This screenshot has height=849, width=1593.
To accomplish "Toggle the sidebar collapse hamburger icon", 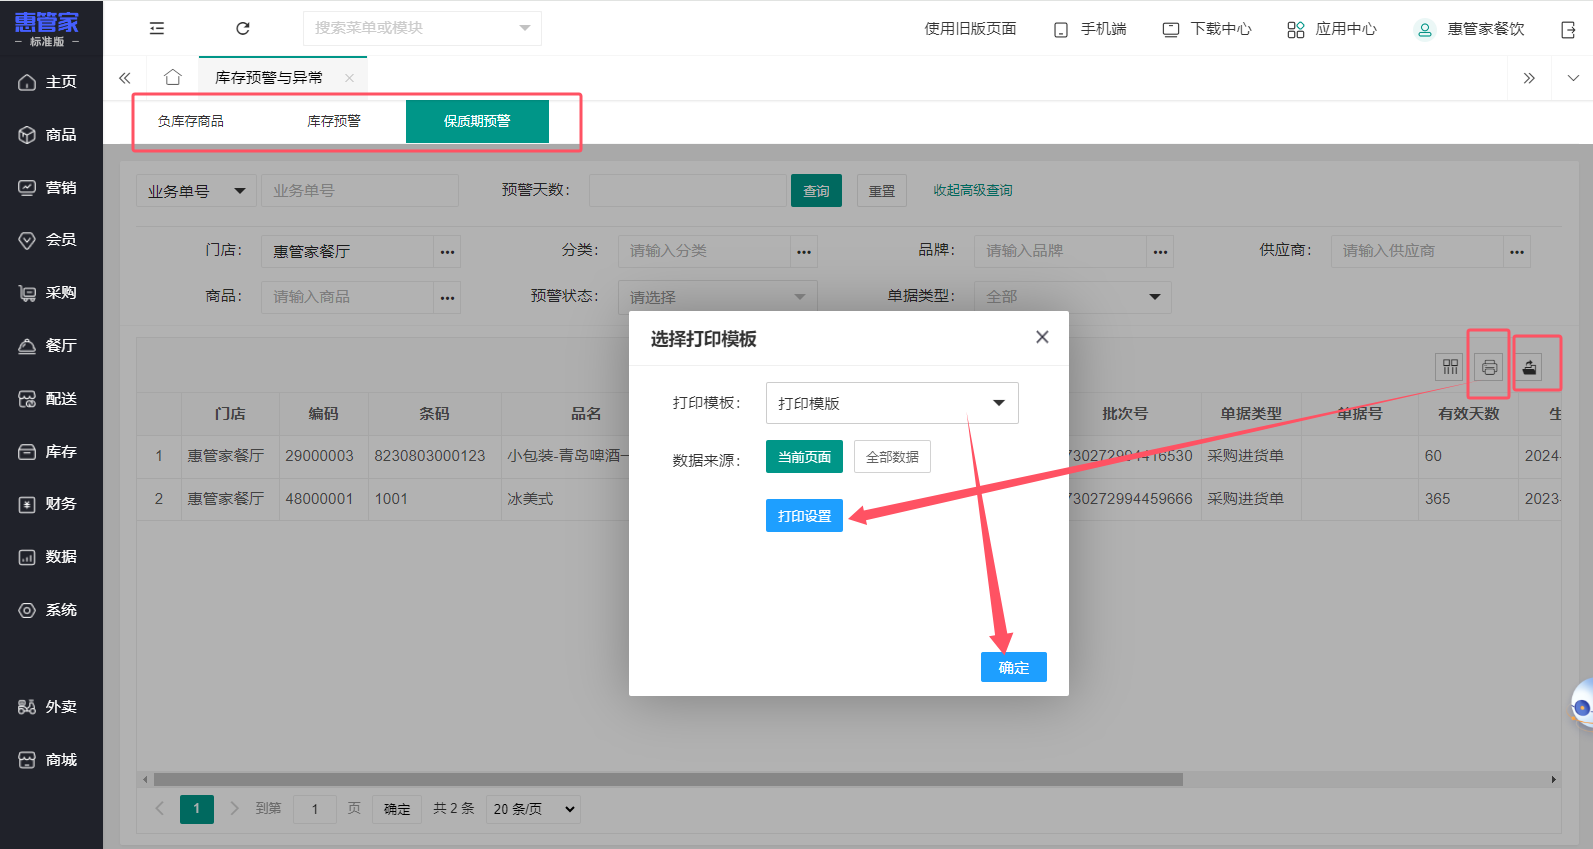I will tap(157, 29).
